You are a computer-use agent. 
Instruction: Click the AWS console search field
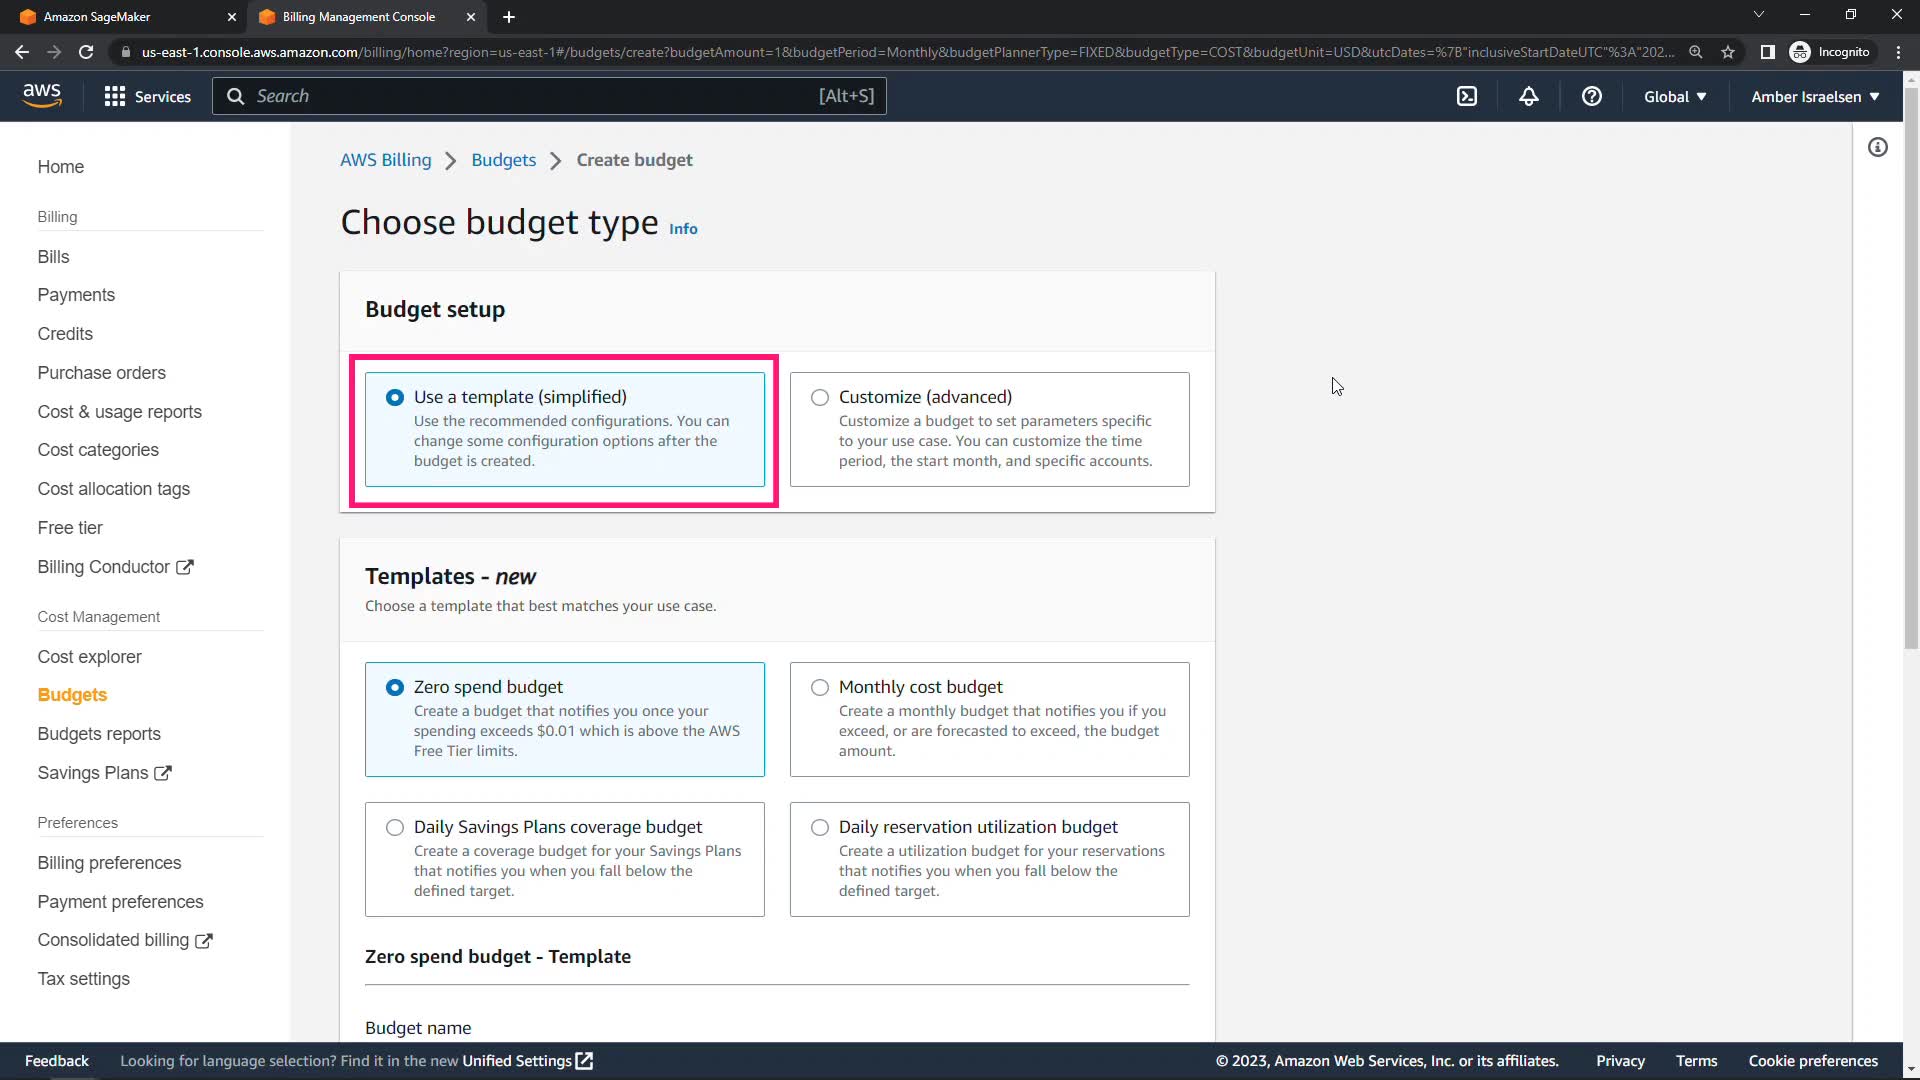548,96
